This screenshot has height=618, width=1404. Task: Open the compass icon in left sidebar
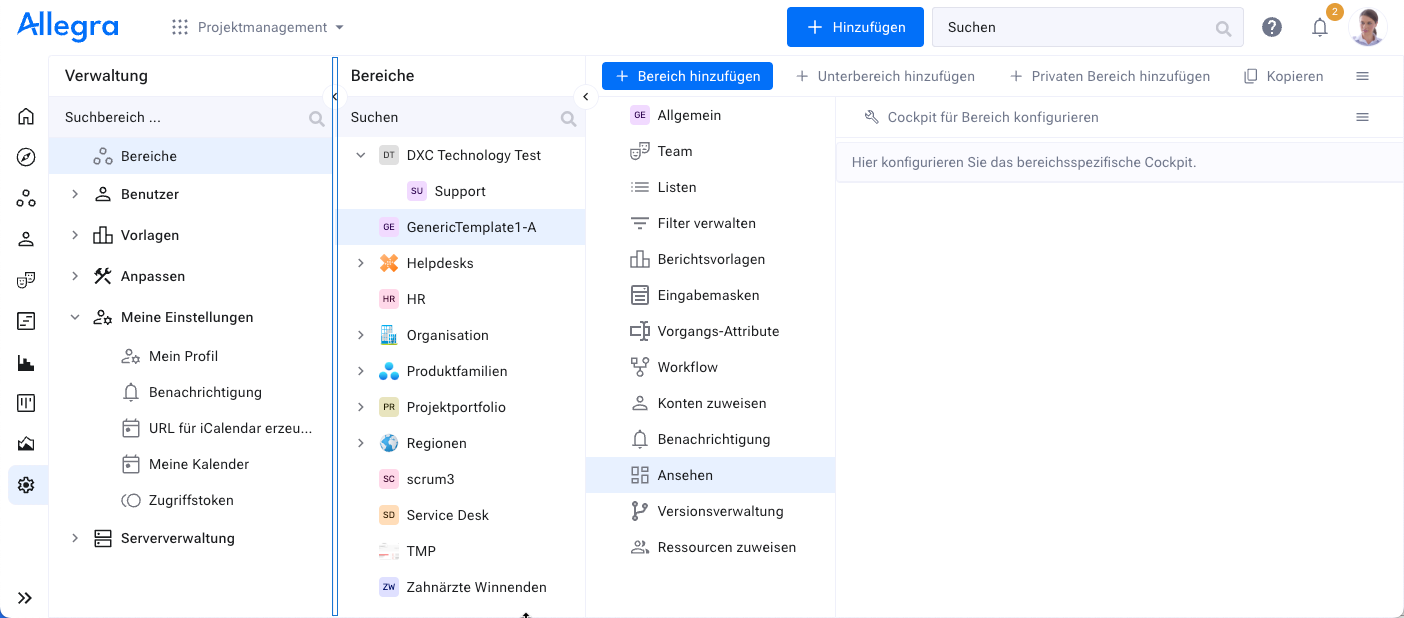(26, 157)
